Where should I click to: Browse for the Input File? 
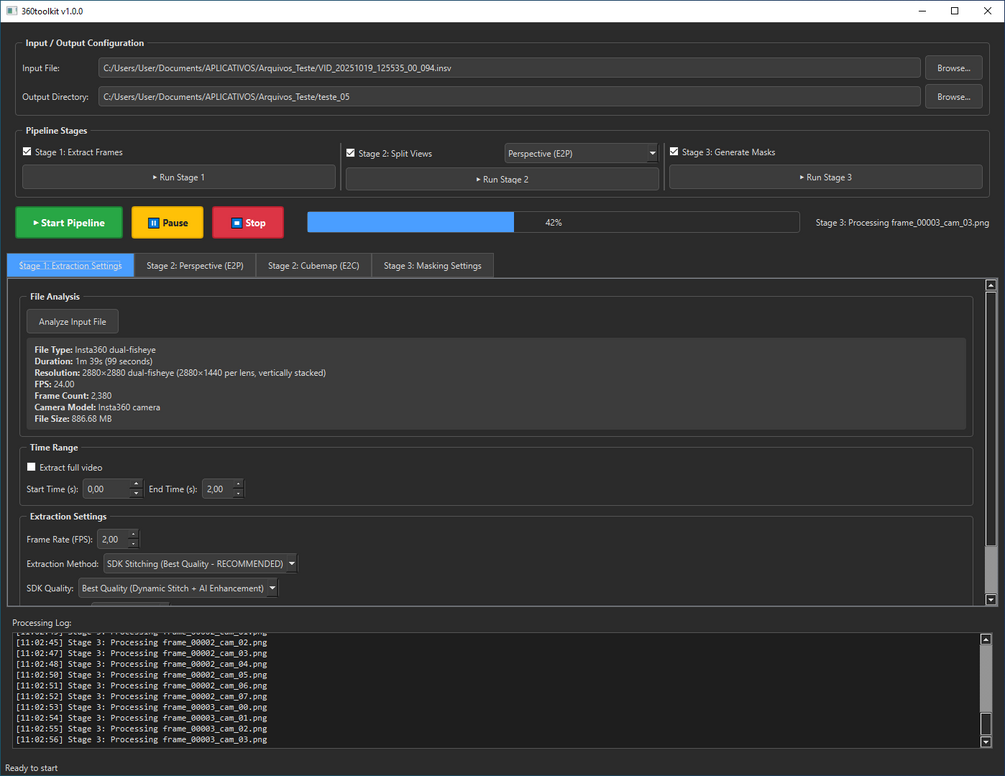(x=953, y=68)
